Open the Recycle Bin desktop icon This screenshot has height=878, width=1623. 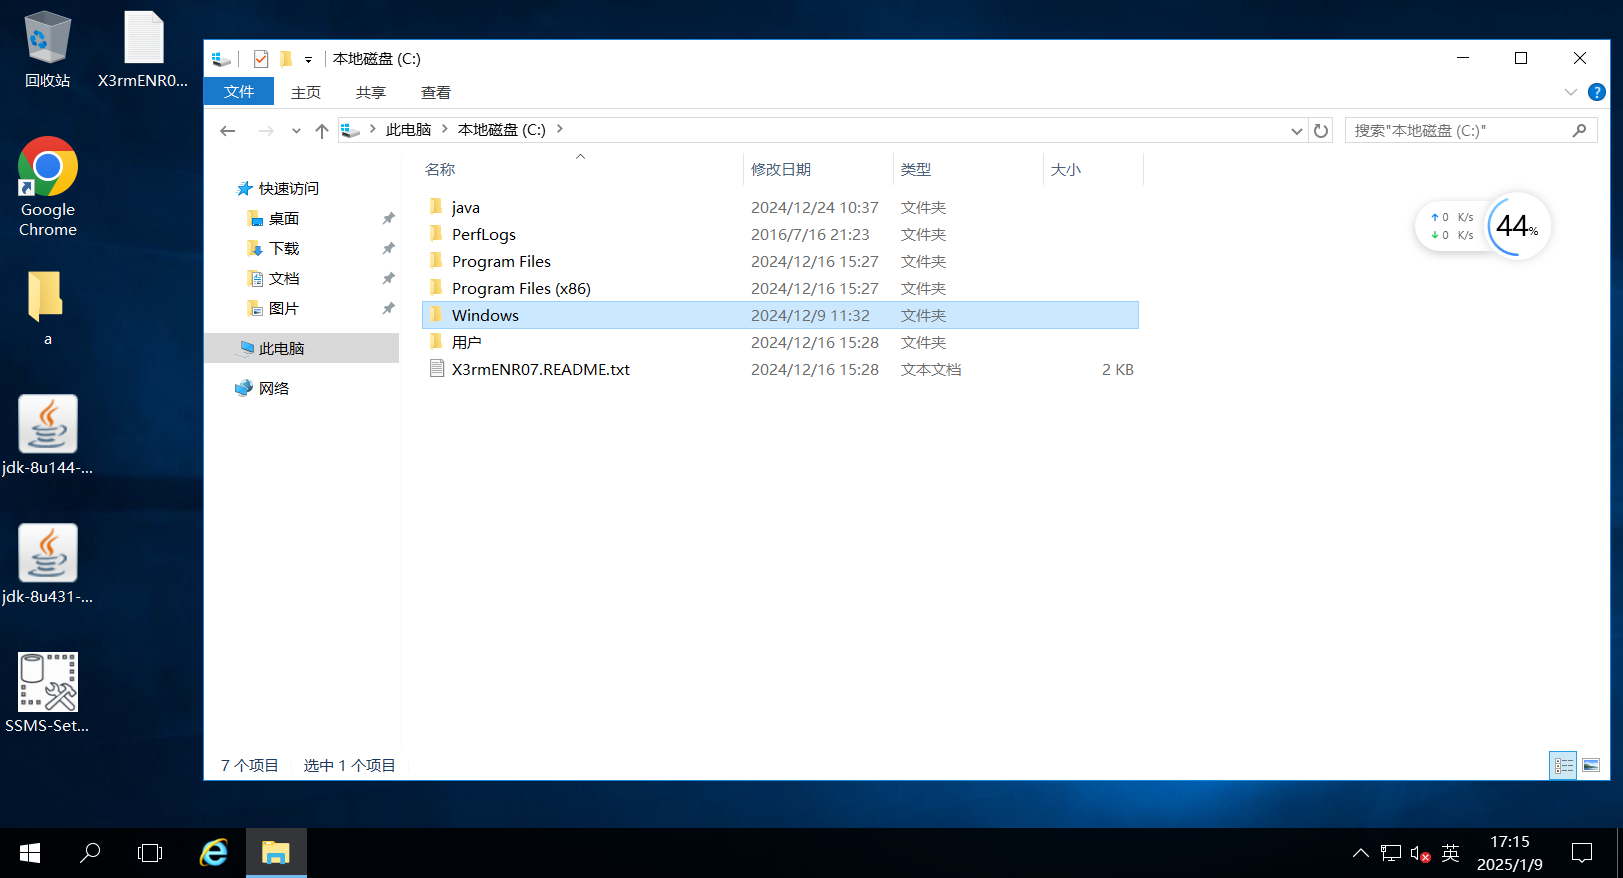[x=47, y=50]
